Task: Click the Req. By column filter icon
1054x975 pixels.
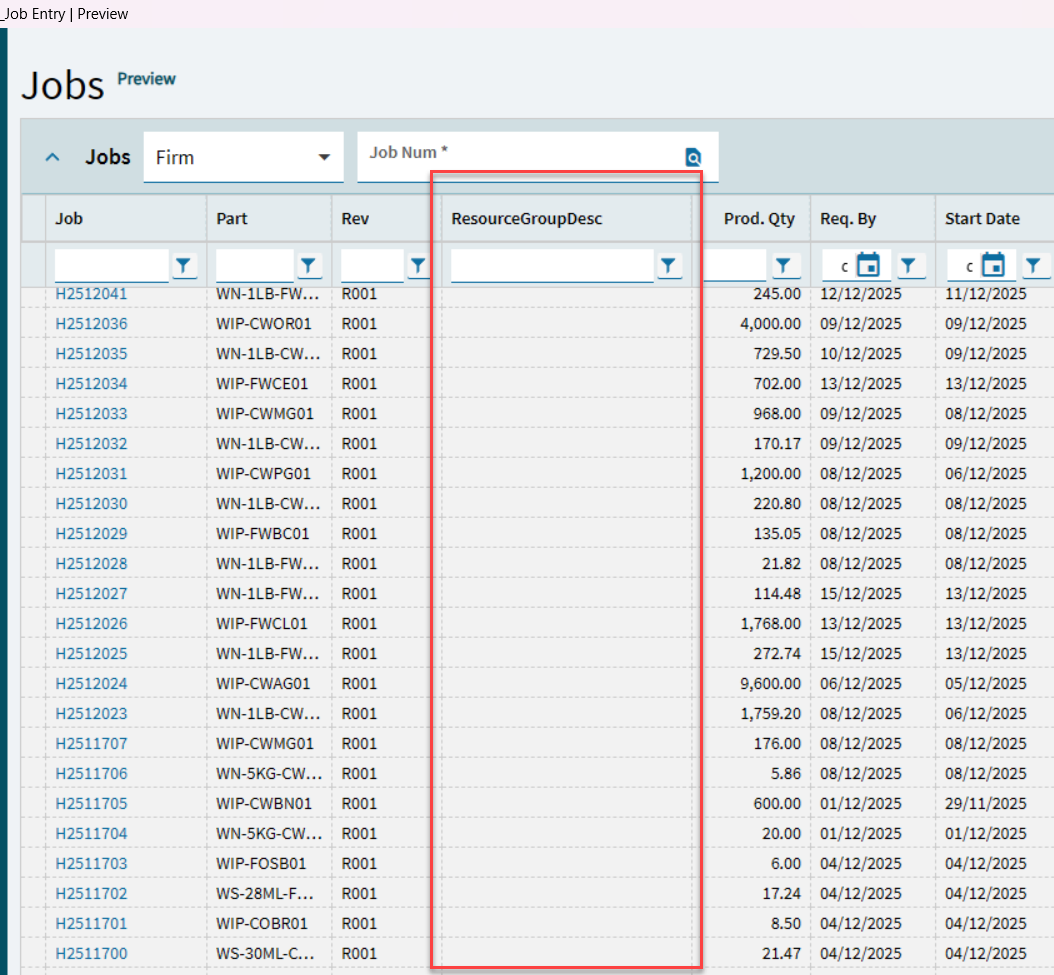Action: 908,265
